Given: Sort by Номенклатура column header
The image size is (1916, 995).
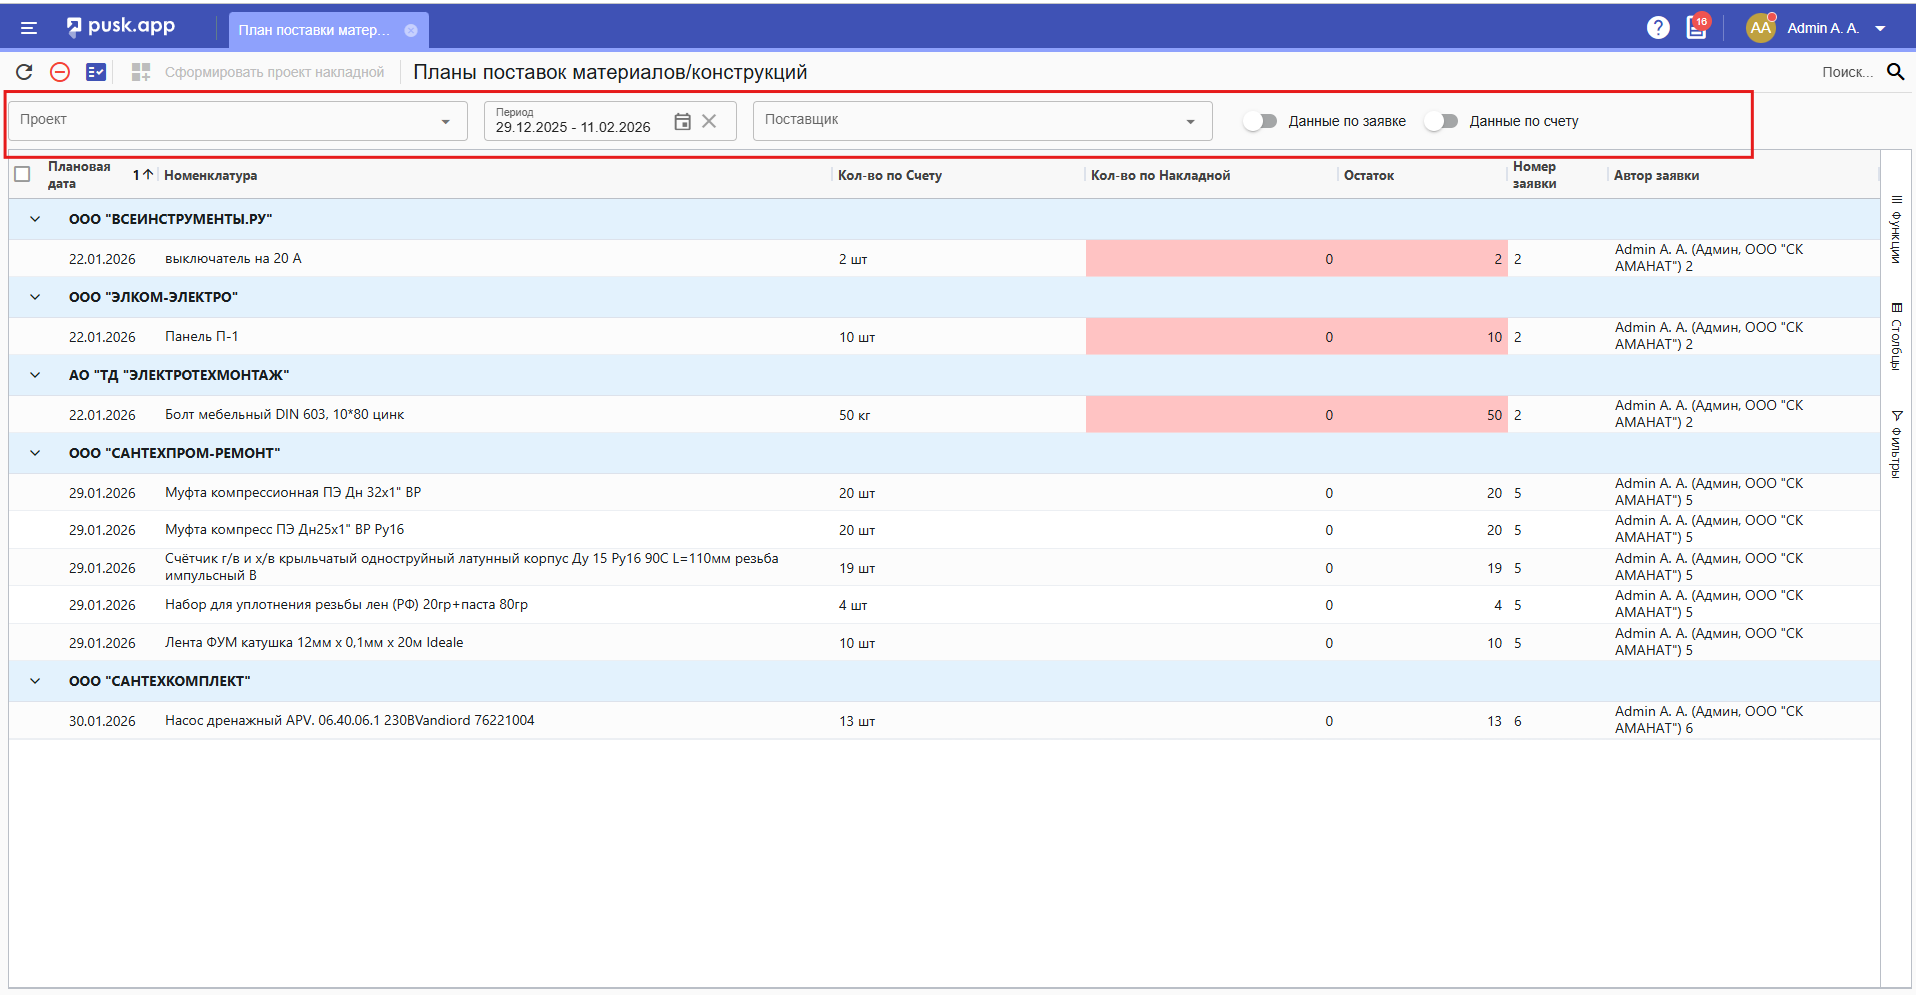Looking at the screenshot, I should [x=211, y=175].
